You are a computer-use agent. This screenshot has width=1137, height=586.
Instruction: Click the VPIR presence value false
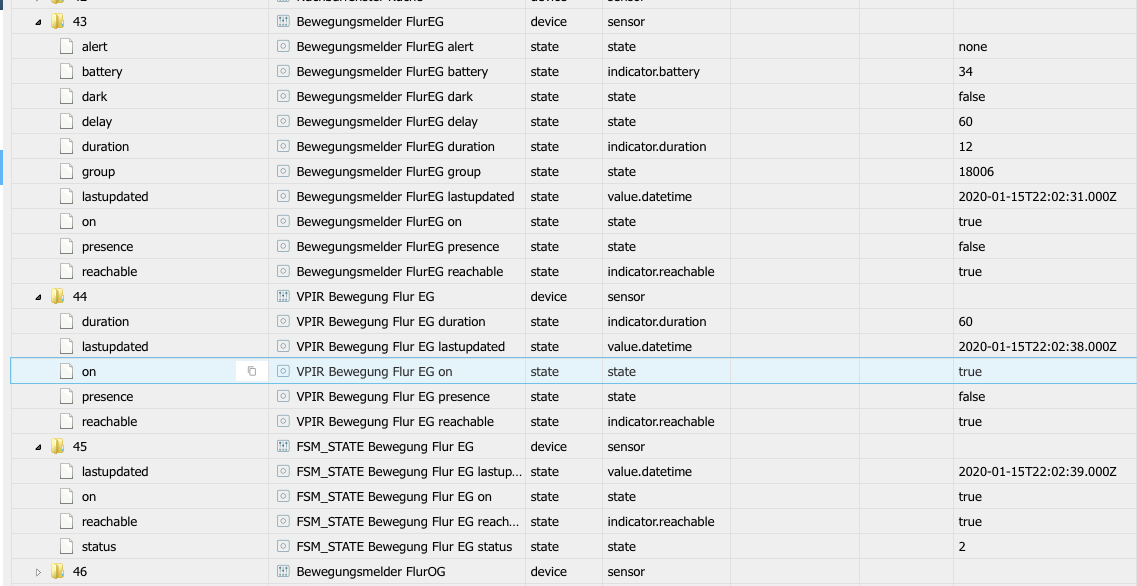[x=972, y=397]
